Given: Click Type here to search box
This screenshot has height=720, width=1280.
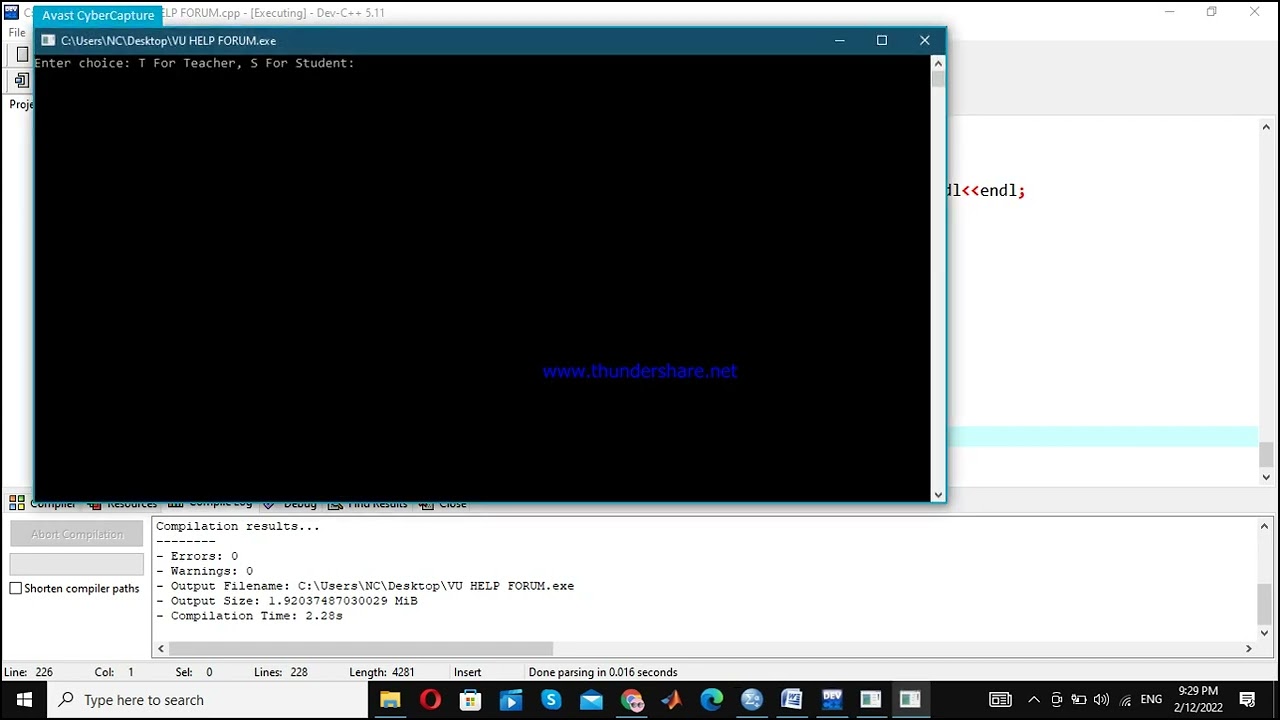Looking at the screenshot, I should pyautogui.click(x=208, y=700).
